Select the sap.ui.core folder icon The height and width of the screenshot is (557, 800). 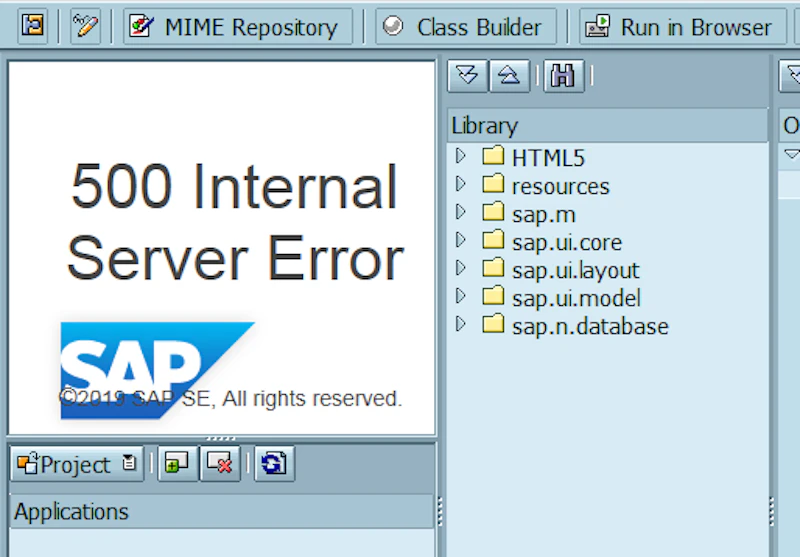click(493, 240)
